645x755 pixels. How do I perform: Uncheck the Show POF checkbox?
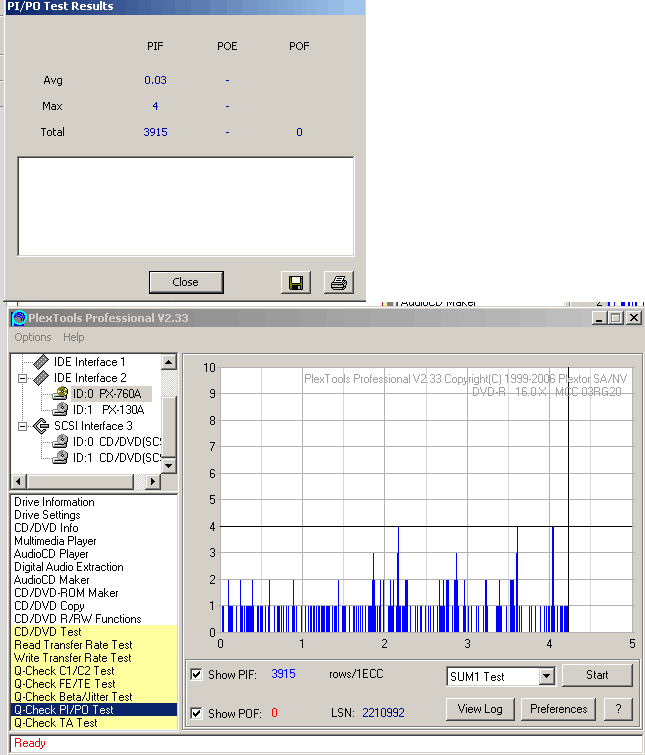[x=195, y=713]
